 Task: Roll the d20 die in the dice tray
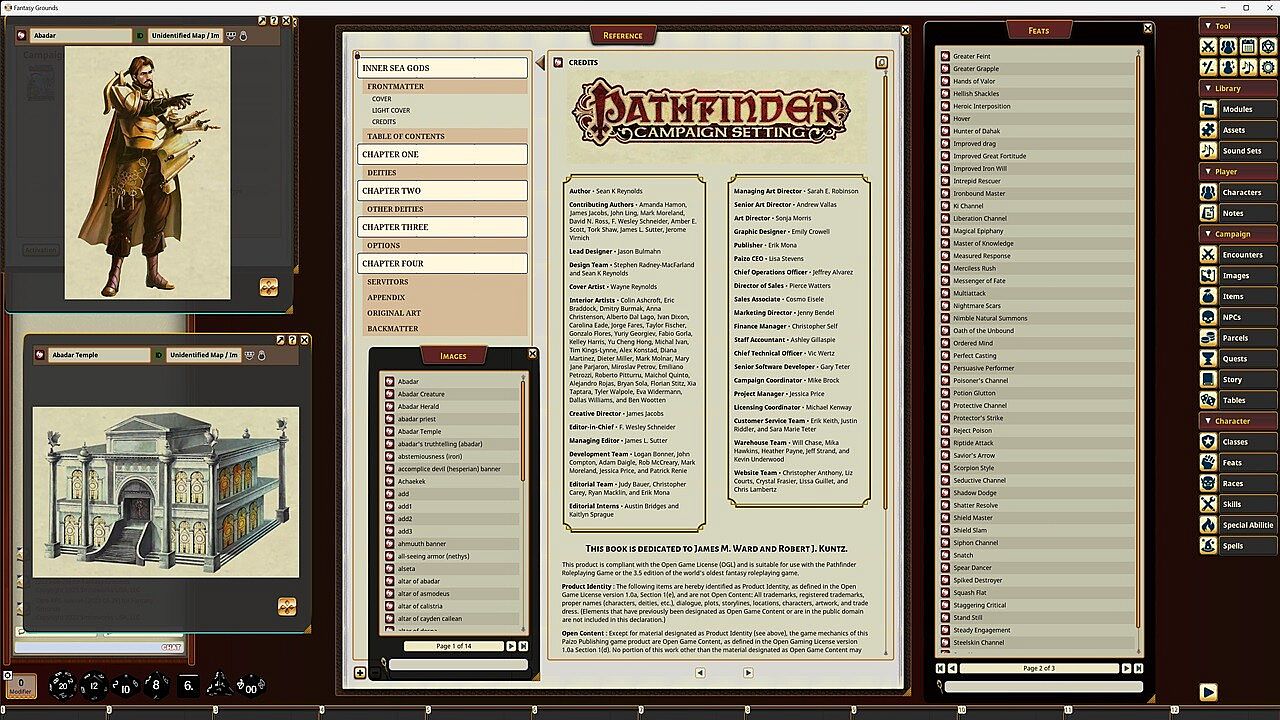pyautogui.click(x=64, y=685)
